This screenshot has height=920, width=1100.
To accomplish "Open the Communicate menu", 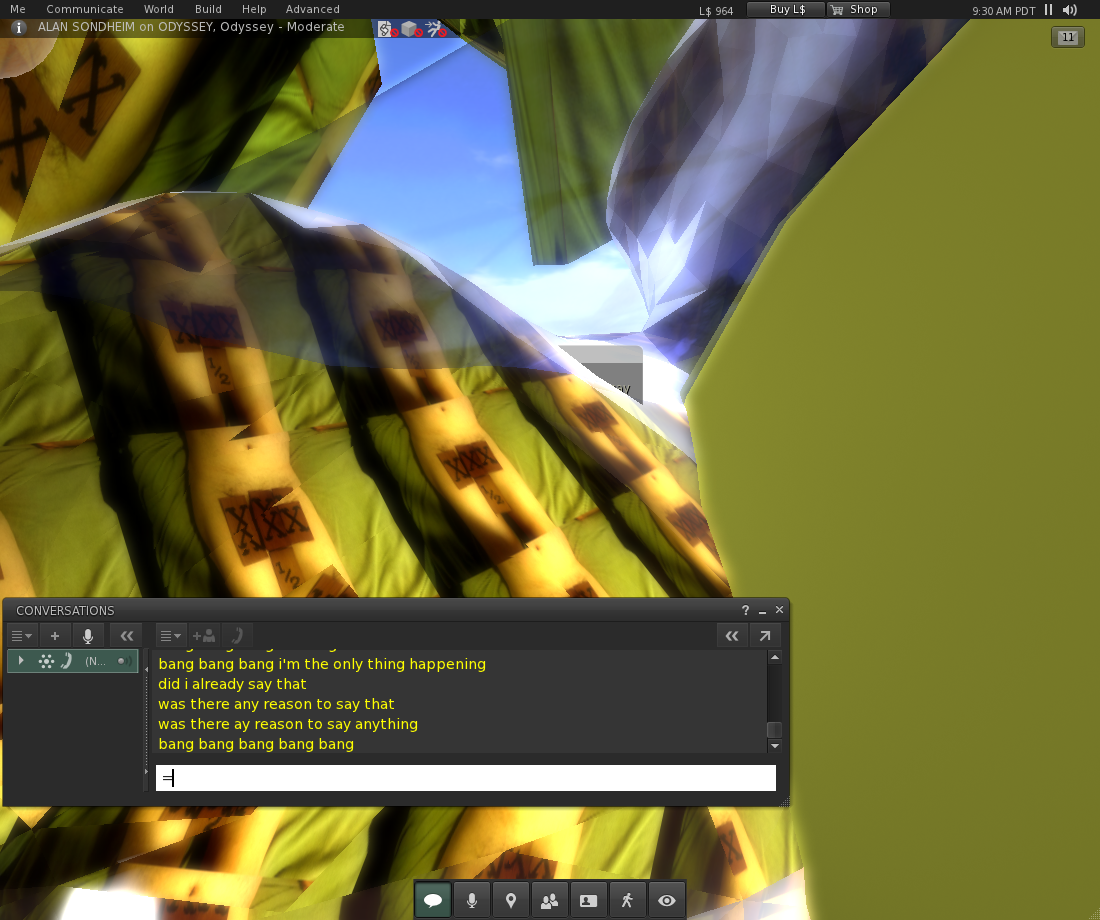I will 85,9.
